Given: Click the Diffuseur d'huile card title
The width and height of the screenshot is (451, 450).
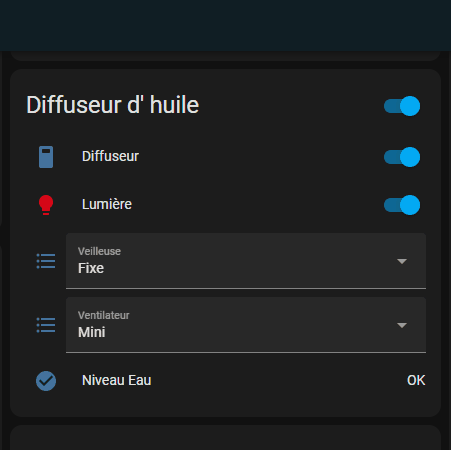Looking at the screenshot, I should point(113,105).
